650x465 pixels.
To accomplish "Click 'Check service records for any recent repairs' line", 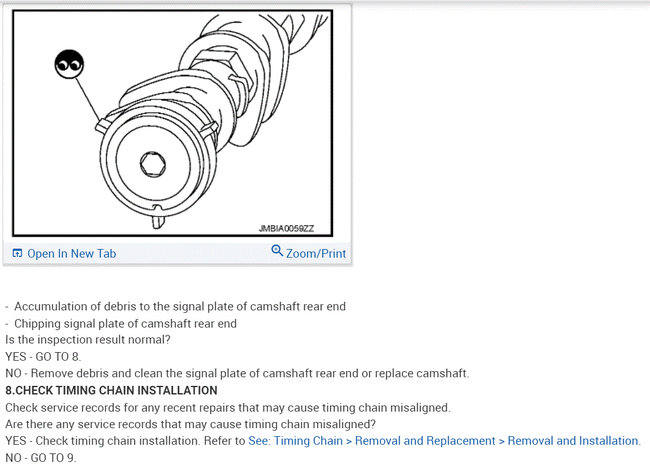I will coord(228,407).
